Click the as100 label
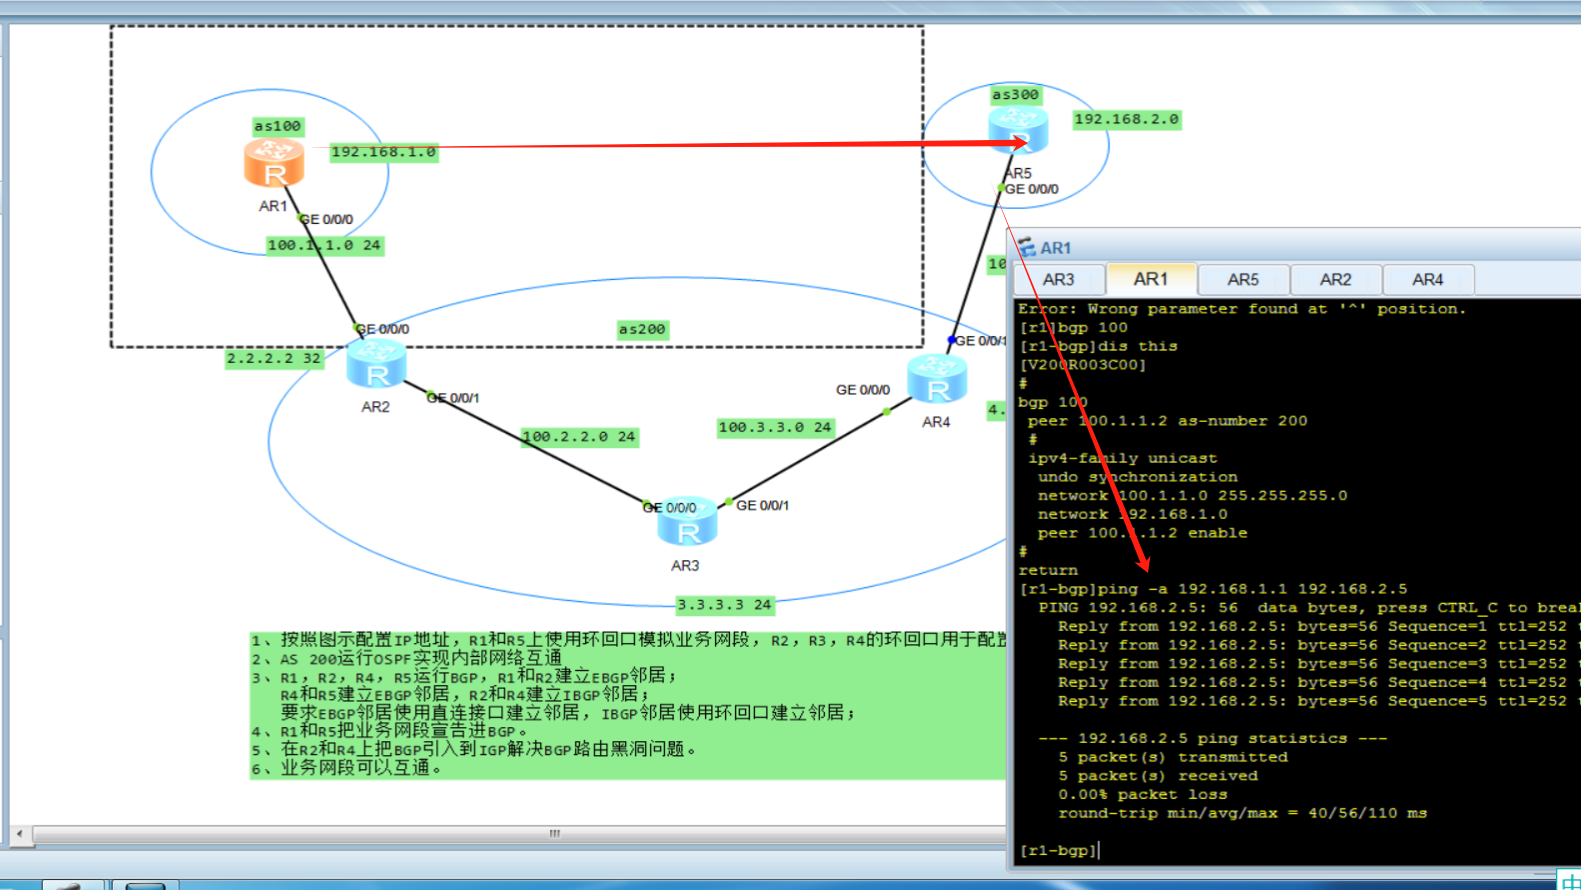The height and width of the screenshot is (890, 1581). [278, 126]
